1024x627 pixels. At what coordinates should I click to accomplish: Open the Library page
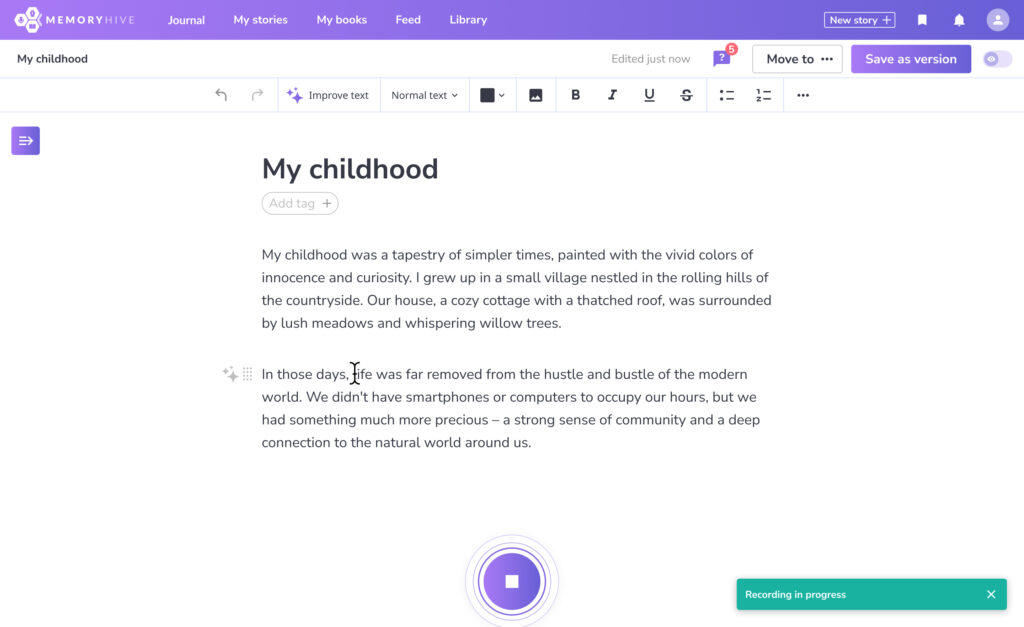[x=468, y=20]
